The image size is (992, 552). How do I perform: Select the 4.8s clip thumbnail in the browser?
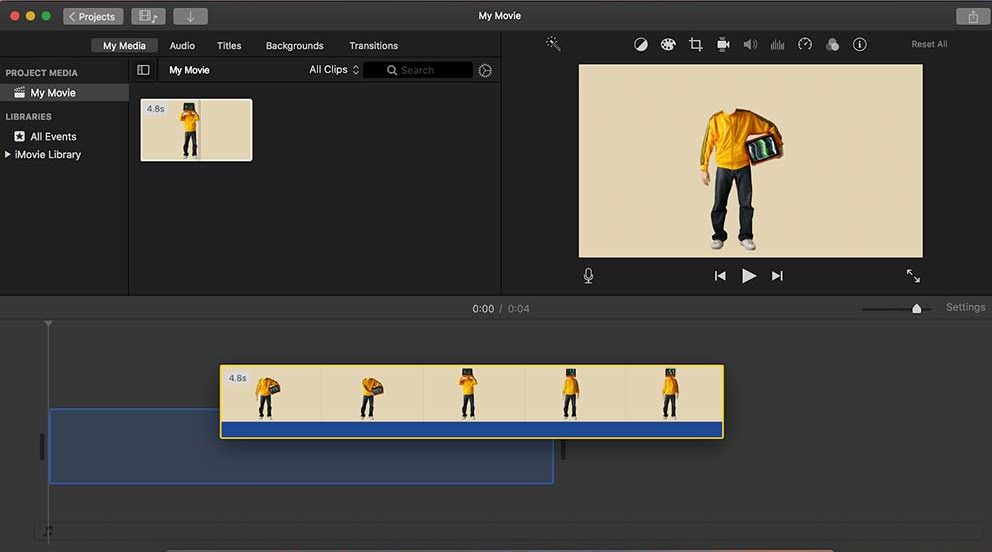pyautogui.click(x=196, y=130)
